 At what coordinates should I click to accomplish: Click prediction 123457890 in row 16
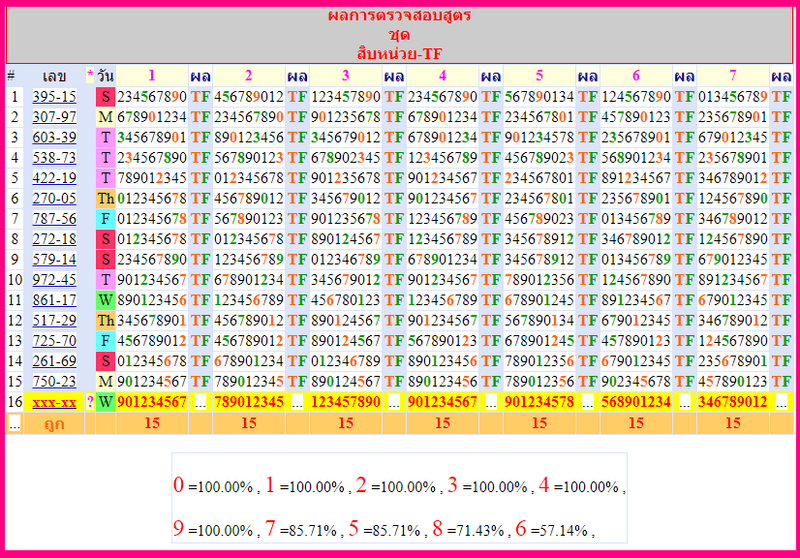point(345,402)
